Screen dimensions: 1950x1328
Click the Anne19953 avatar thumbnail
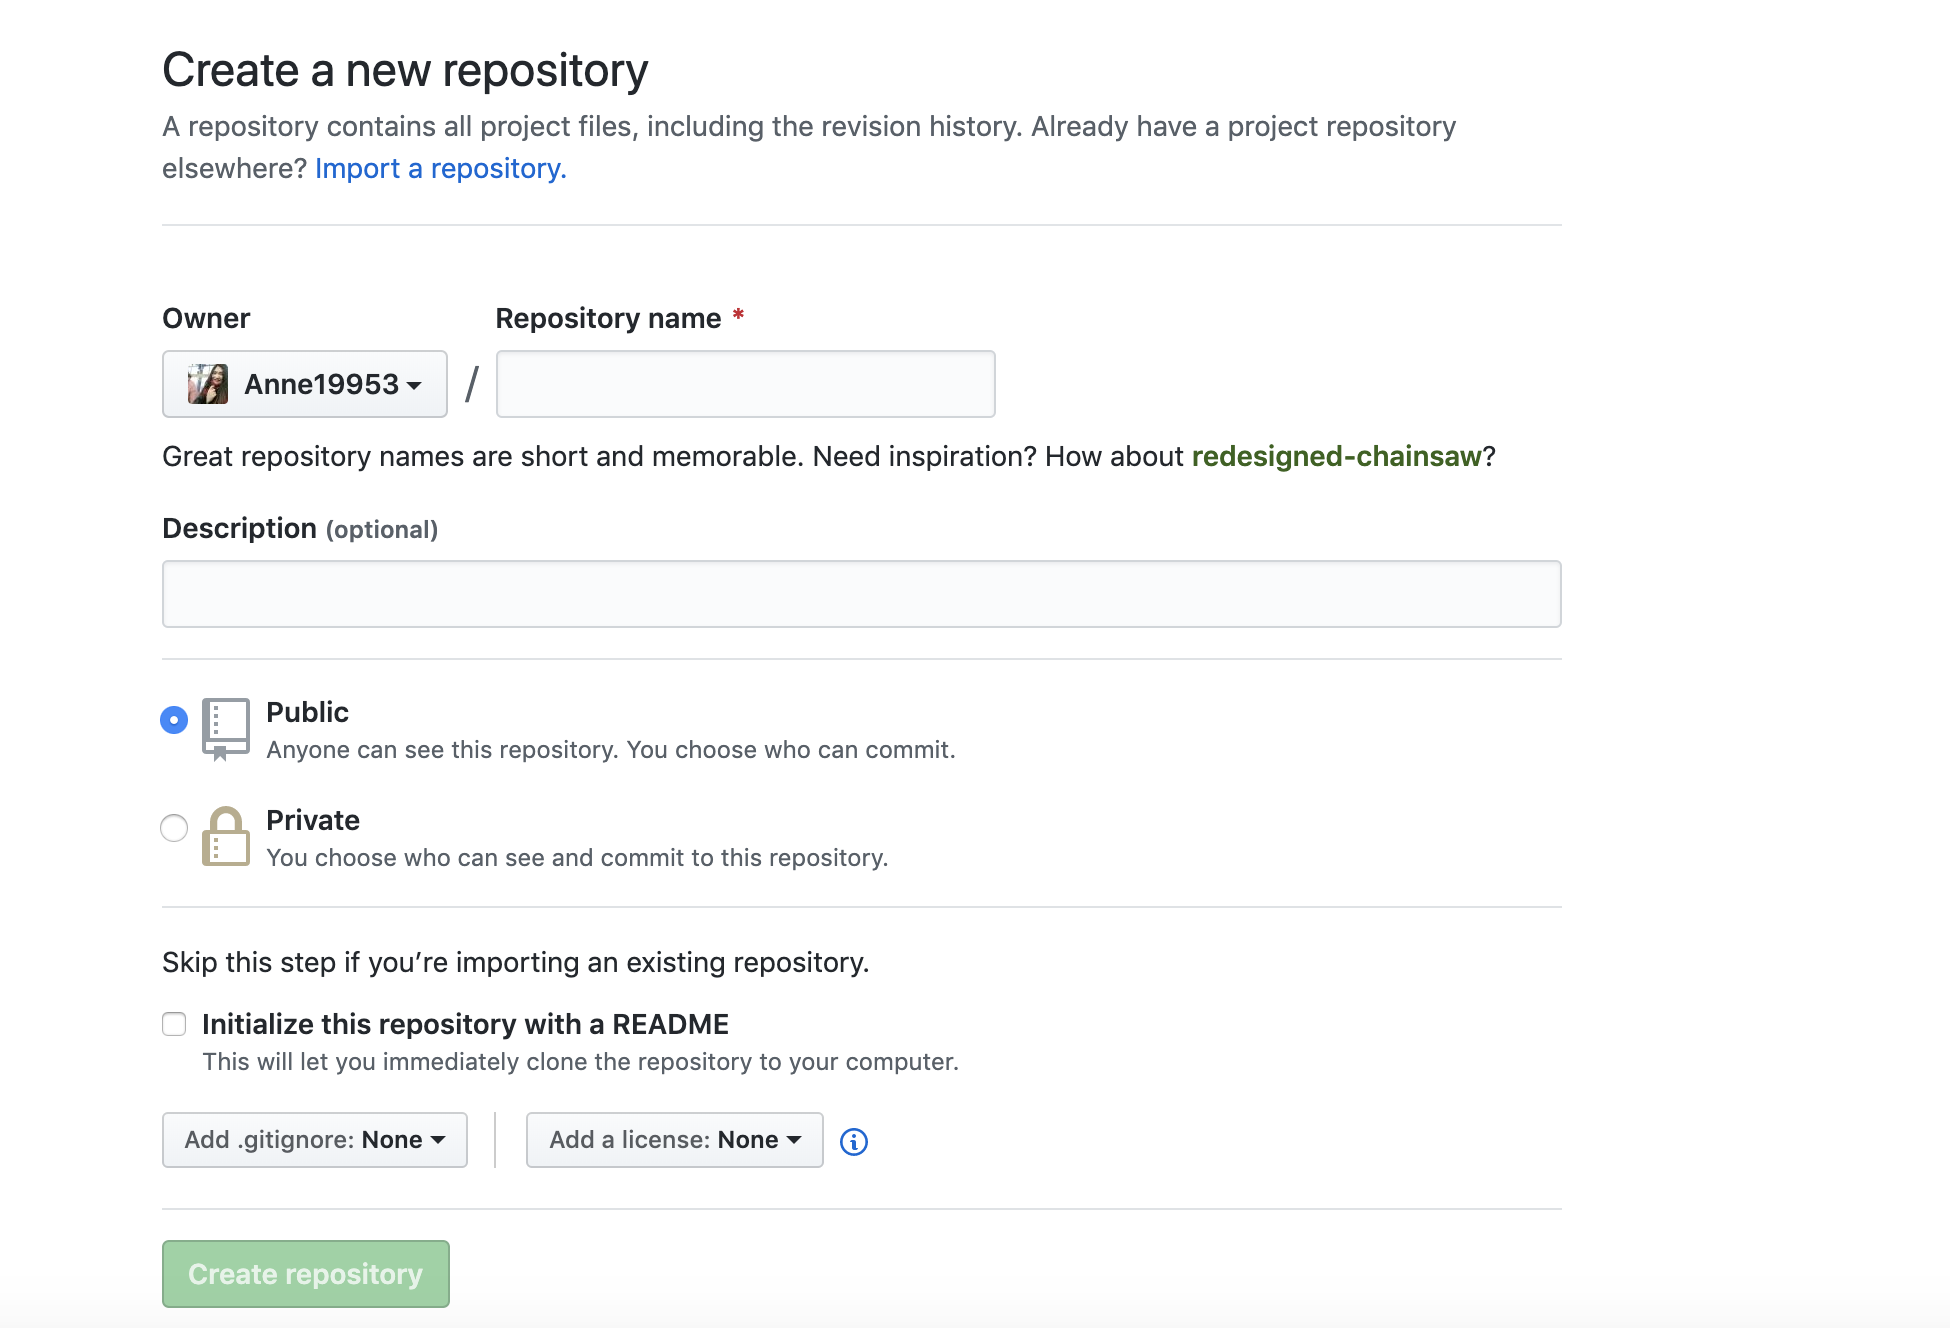208,384
